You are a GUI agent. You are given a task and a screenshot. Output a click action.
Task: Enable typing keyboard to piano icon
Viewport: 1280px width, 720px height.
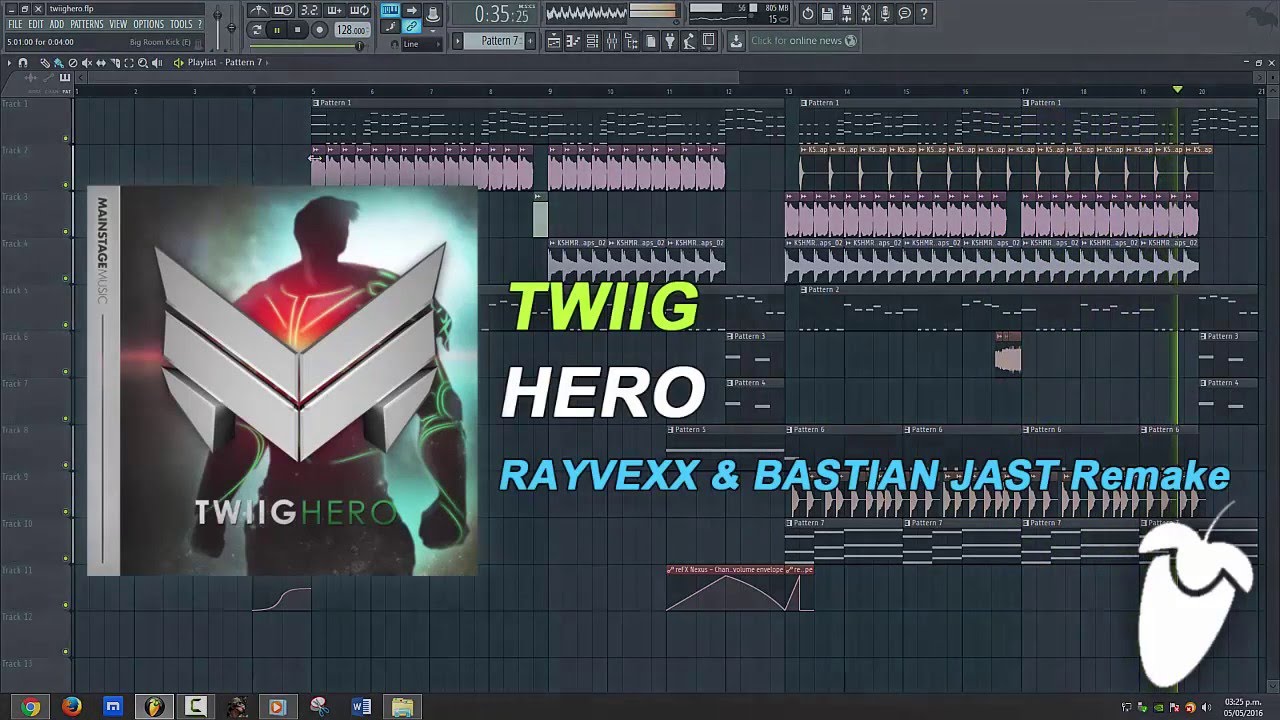pyautogui.click(x=390, y=11)
